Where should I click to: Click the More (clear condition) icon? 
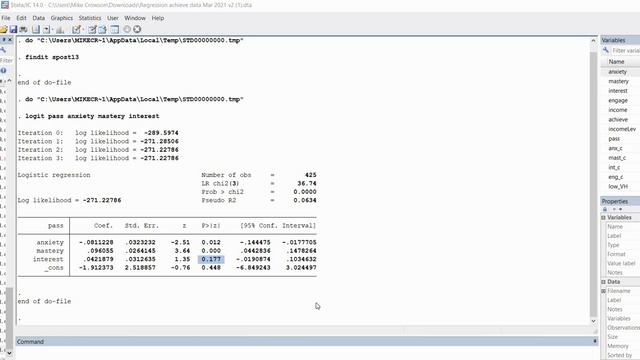pyautogui.click(x=127, y=29)
